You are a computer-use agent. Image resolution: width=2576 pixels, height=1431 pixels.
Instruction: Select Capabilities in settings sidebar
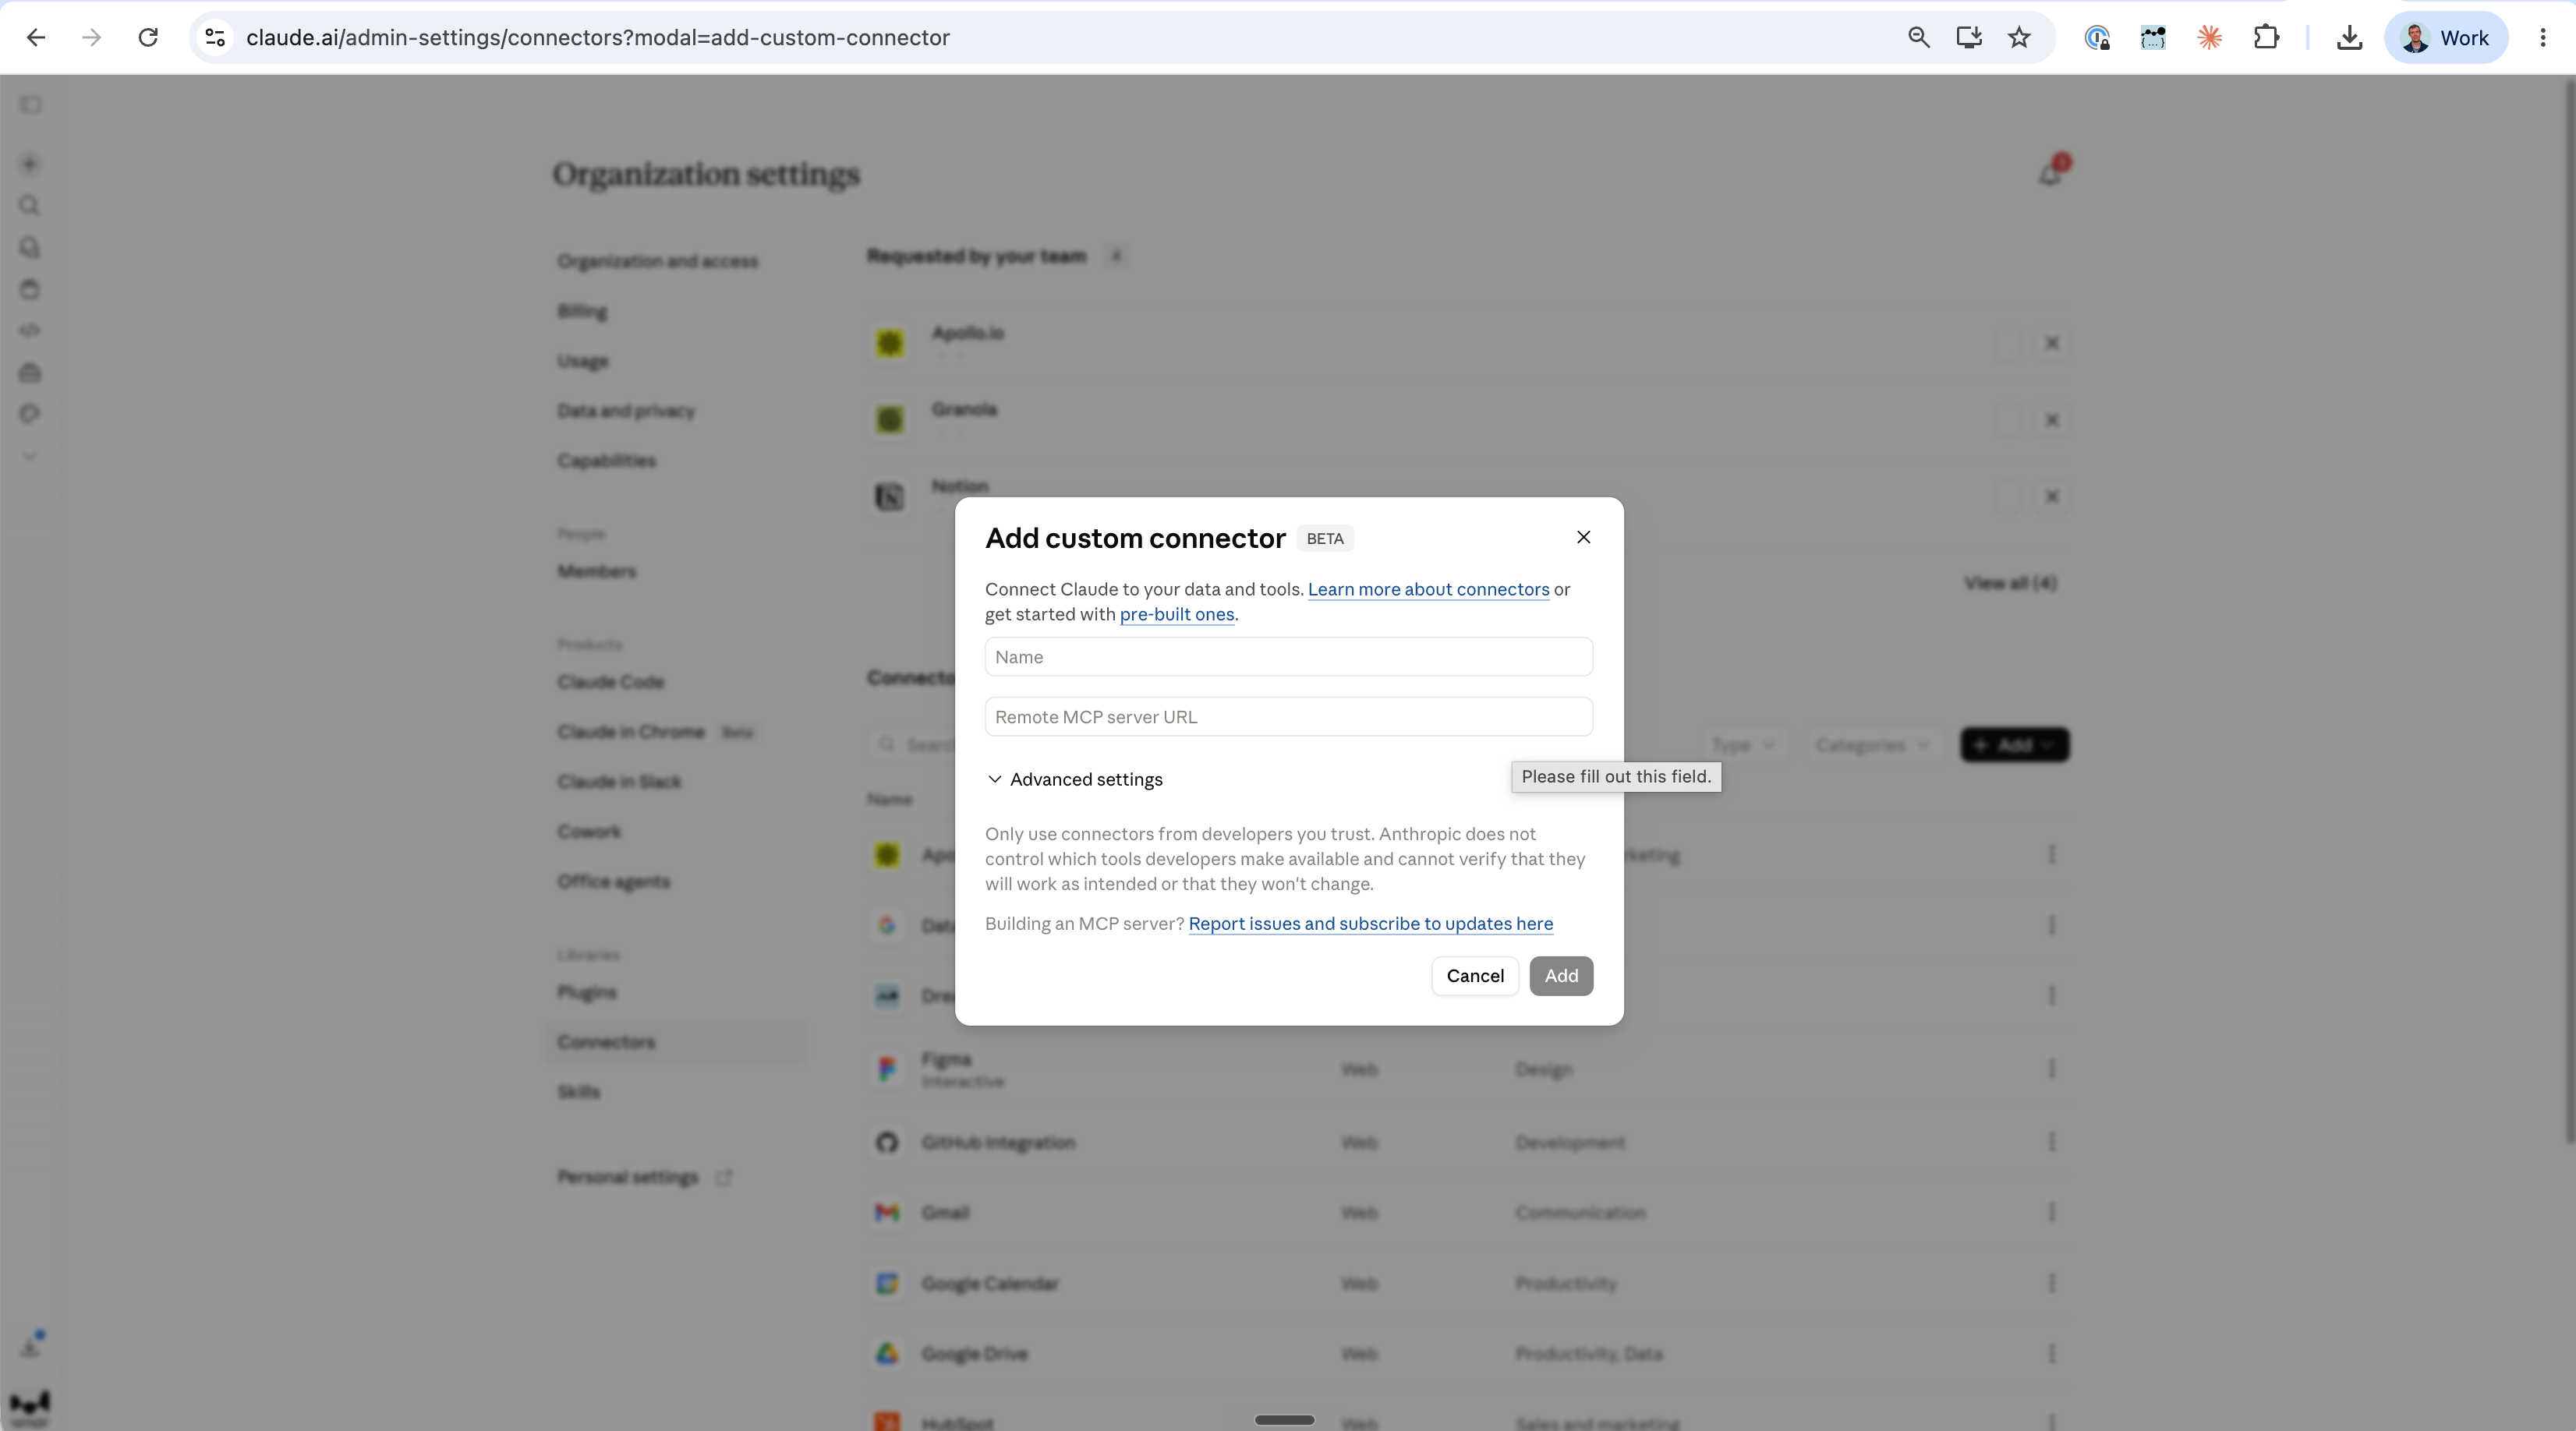click(606, 461)
